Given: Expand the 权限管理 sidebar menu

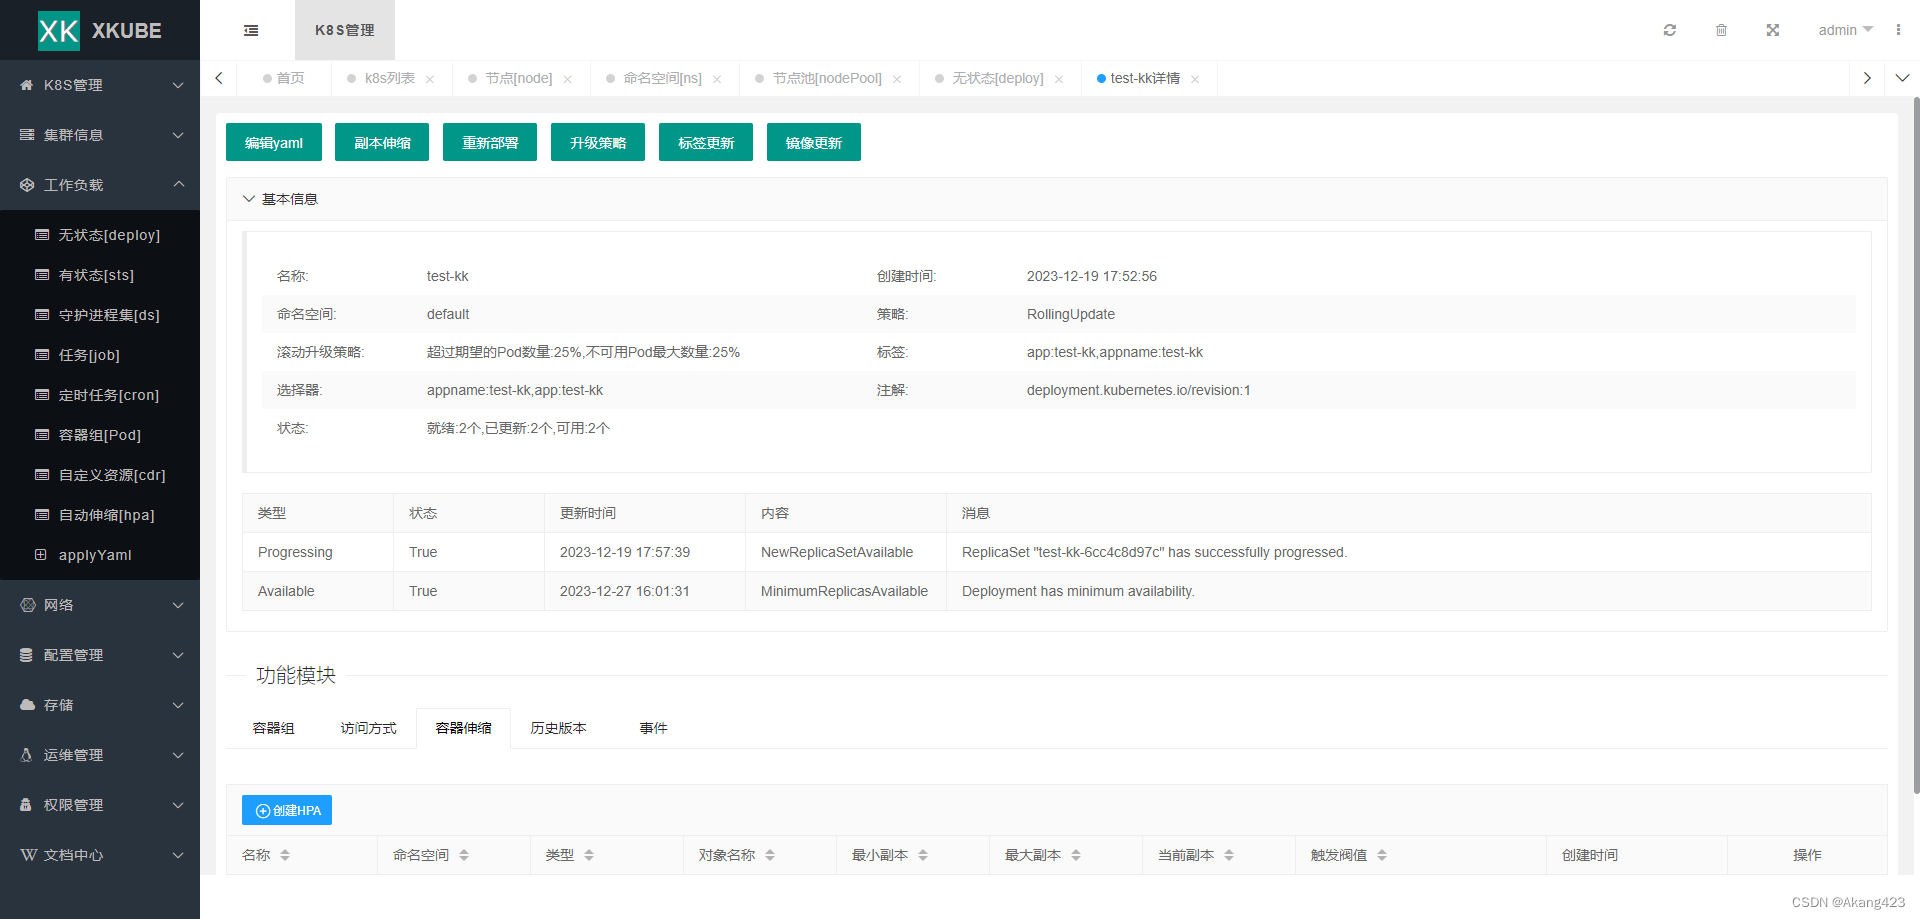Looking at the screenshot, I should coord(100,805).
